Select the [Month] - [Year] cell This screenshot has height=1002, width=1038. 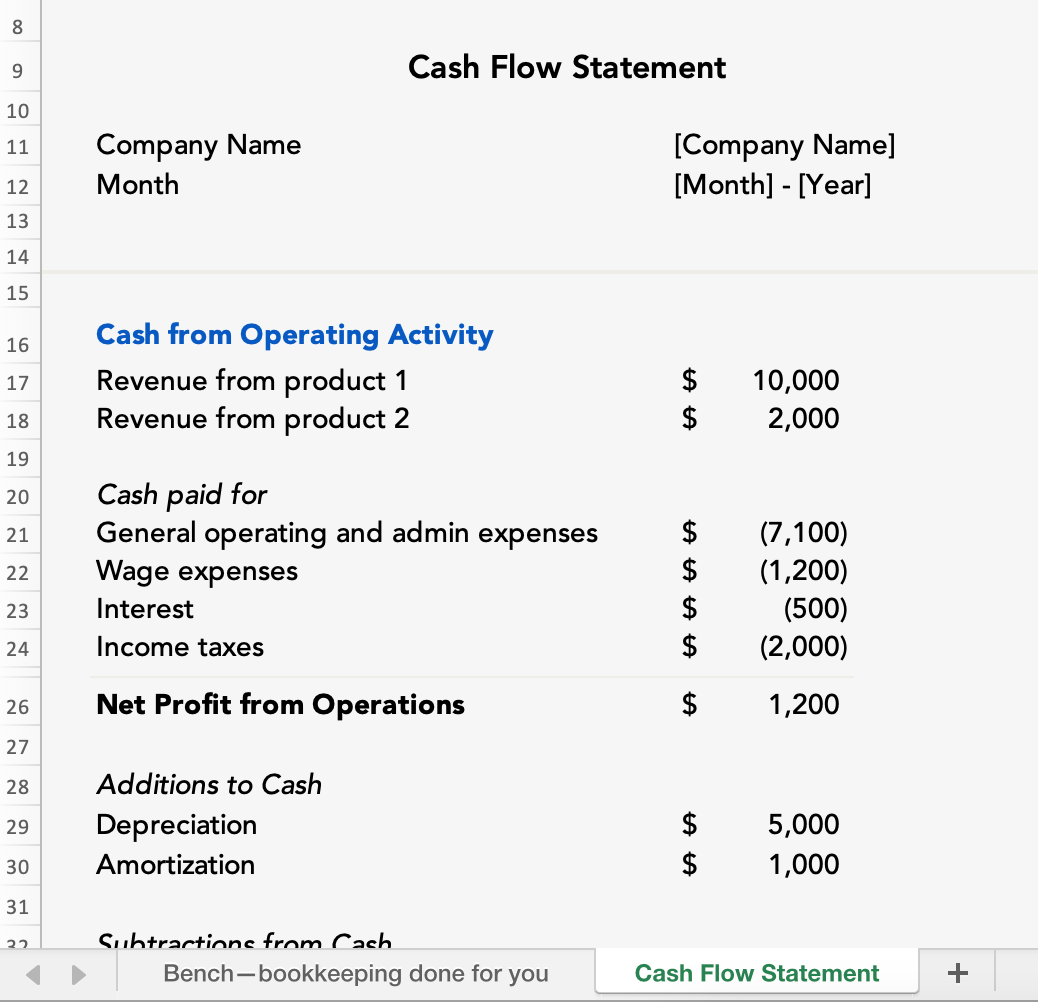[x=772, y=185]
